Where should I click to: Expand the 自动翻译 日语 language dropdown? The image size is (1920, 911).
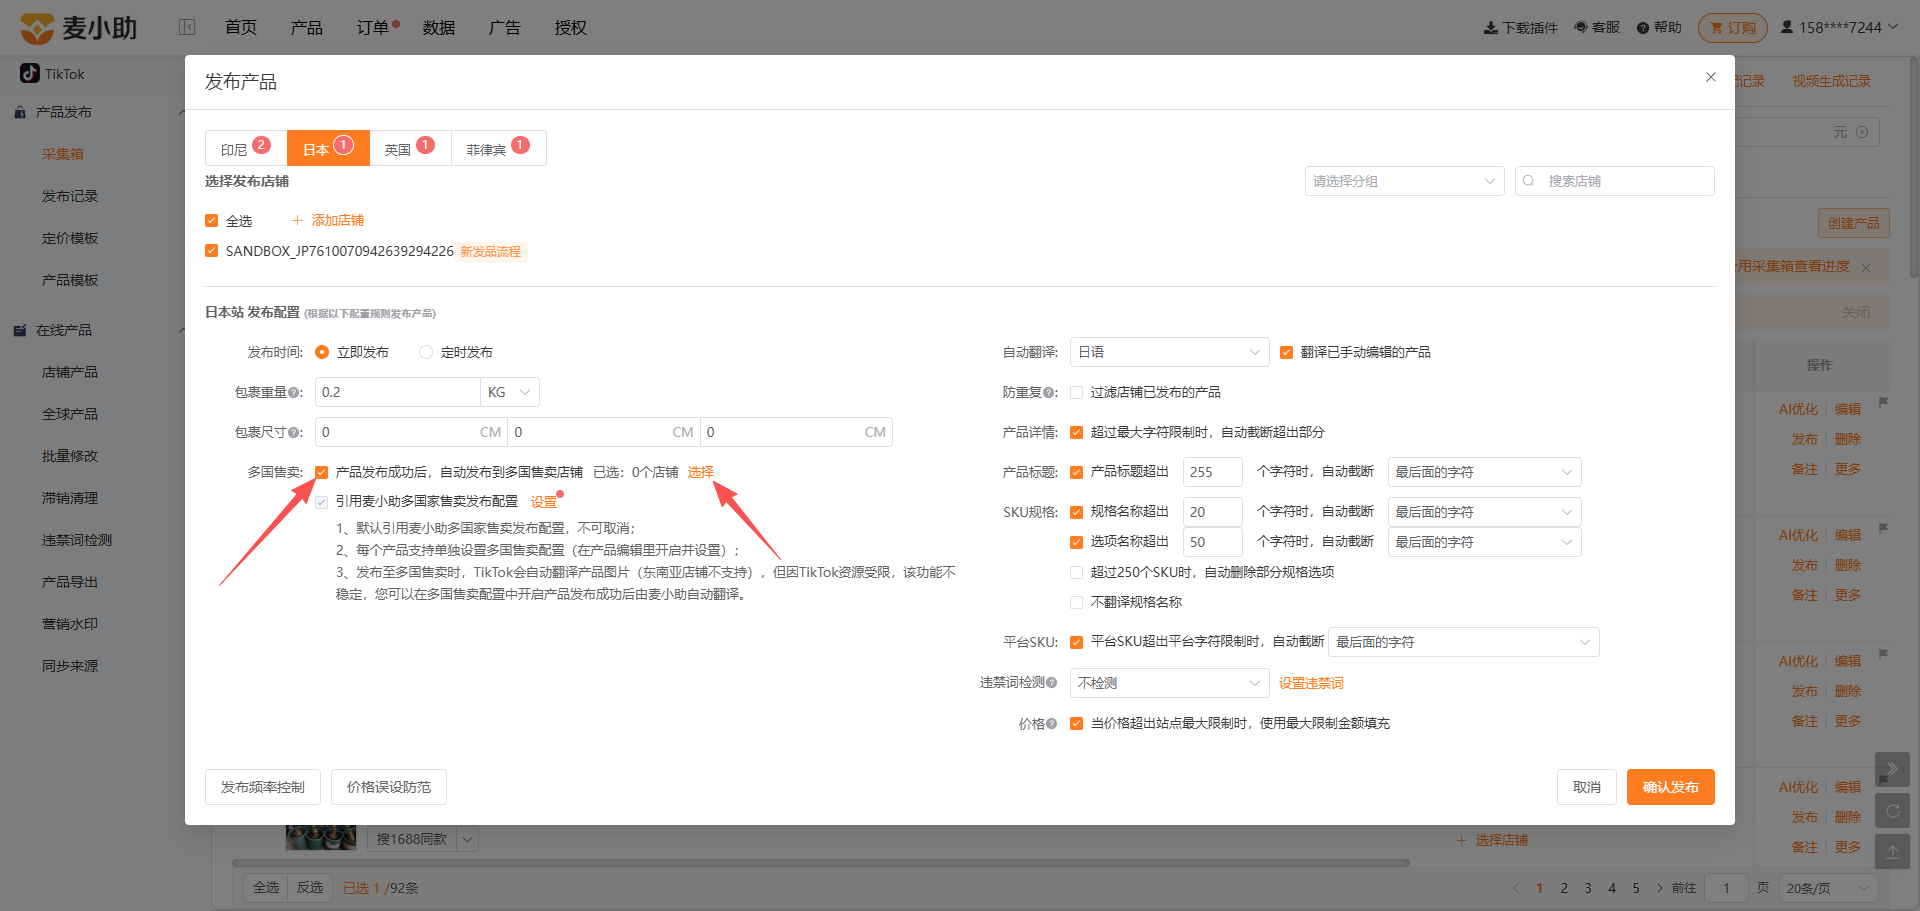tap(1169, 352)
